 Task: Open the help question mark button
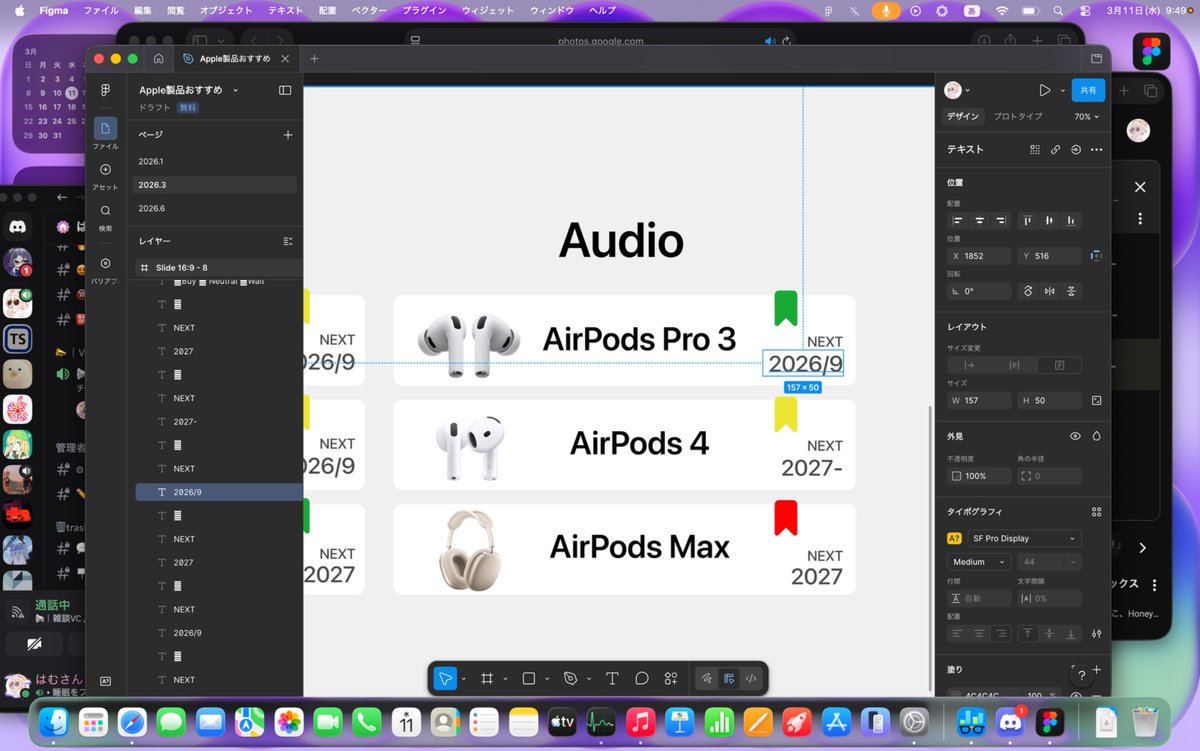coord(1082,676)
